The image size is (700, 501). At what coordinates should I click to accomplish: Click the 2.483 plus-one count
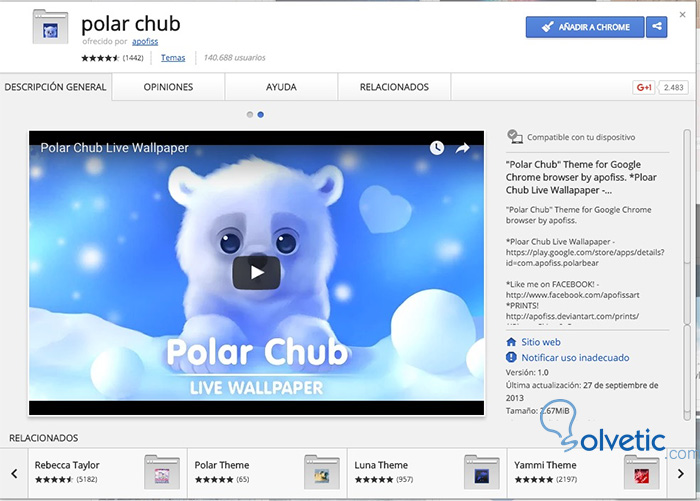pyautogui.click(x=673, y=88)
